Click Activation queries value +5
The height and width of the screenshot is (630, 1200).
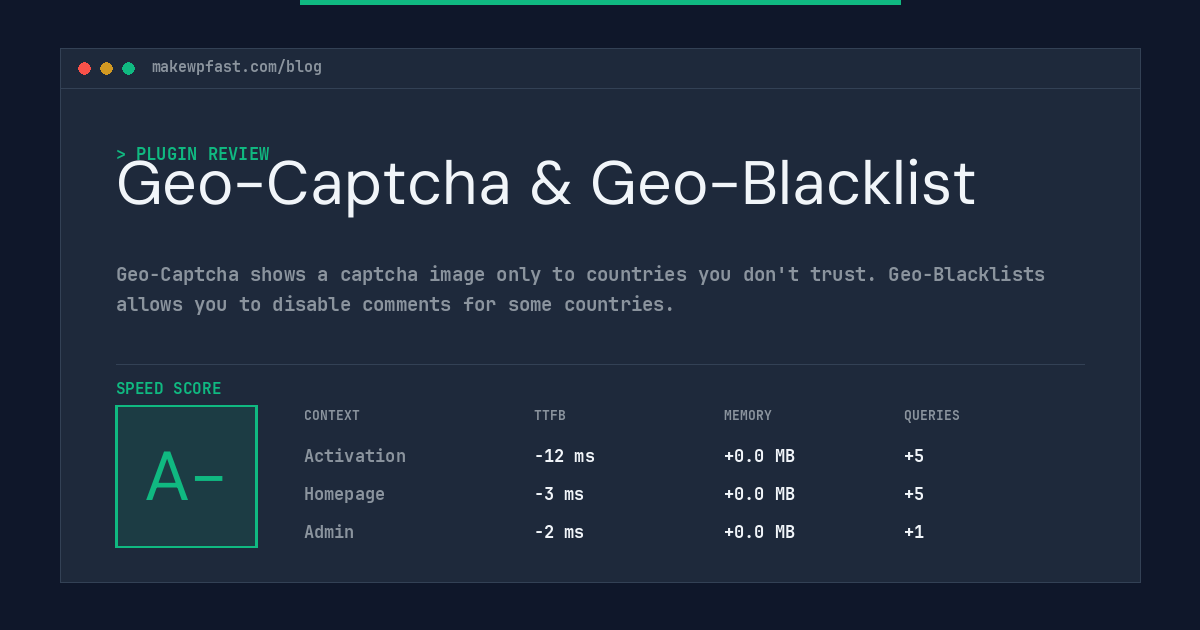click(914, 456)
